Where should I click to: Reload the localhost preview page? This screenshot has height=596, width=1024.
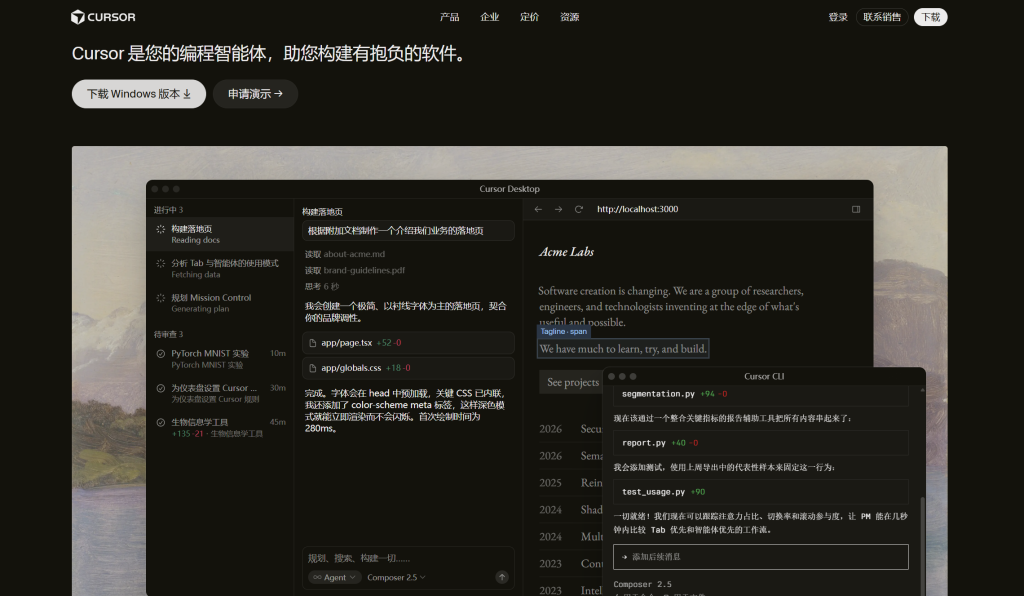[x=579, y=209]
